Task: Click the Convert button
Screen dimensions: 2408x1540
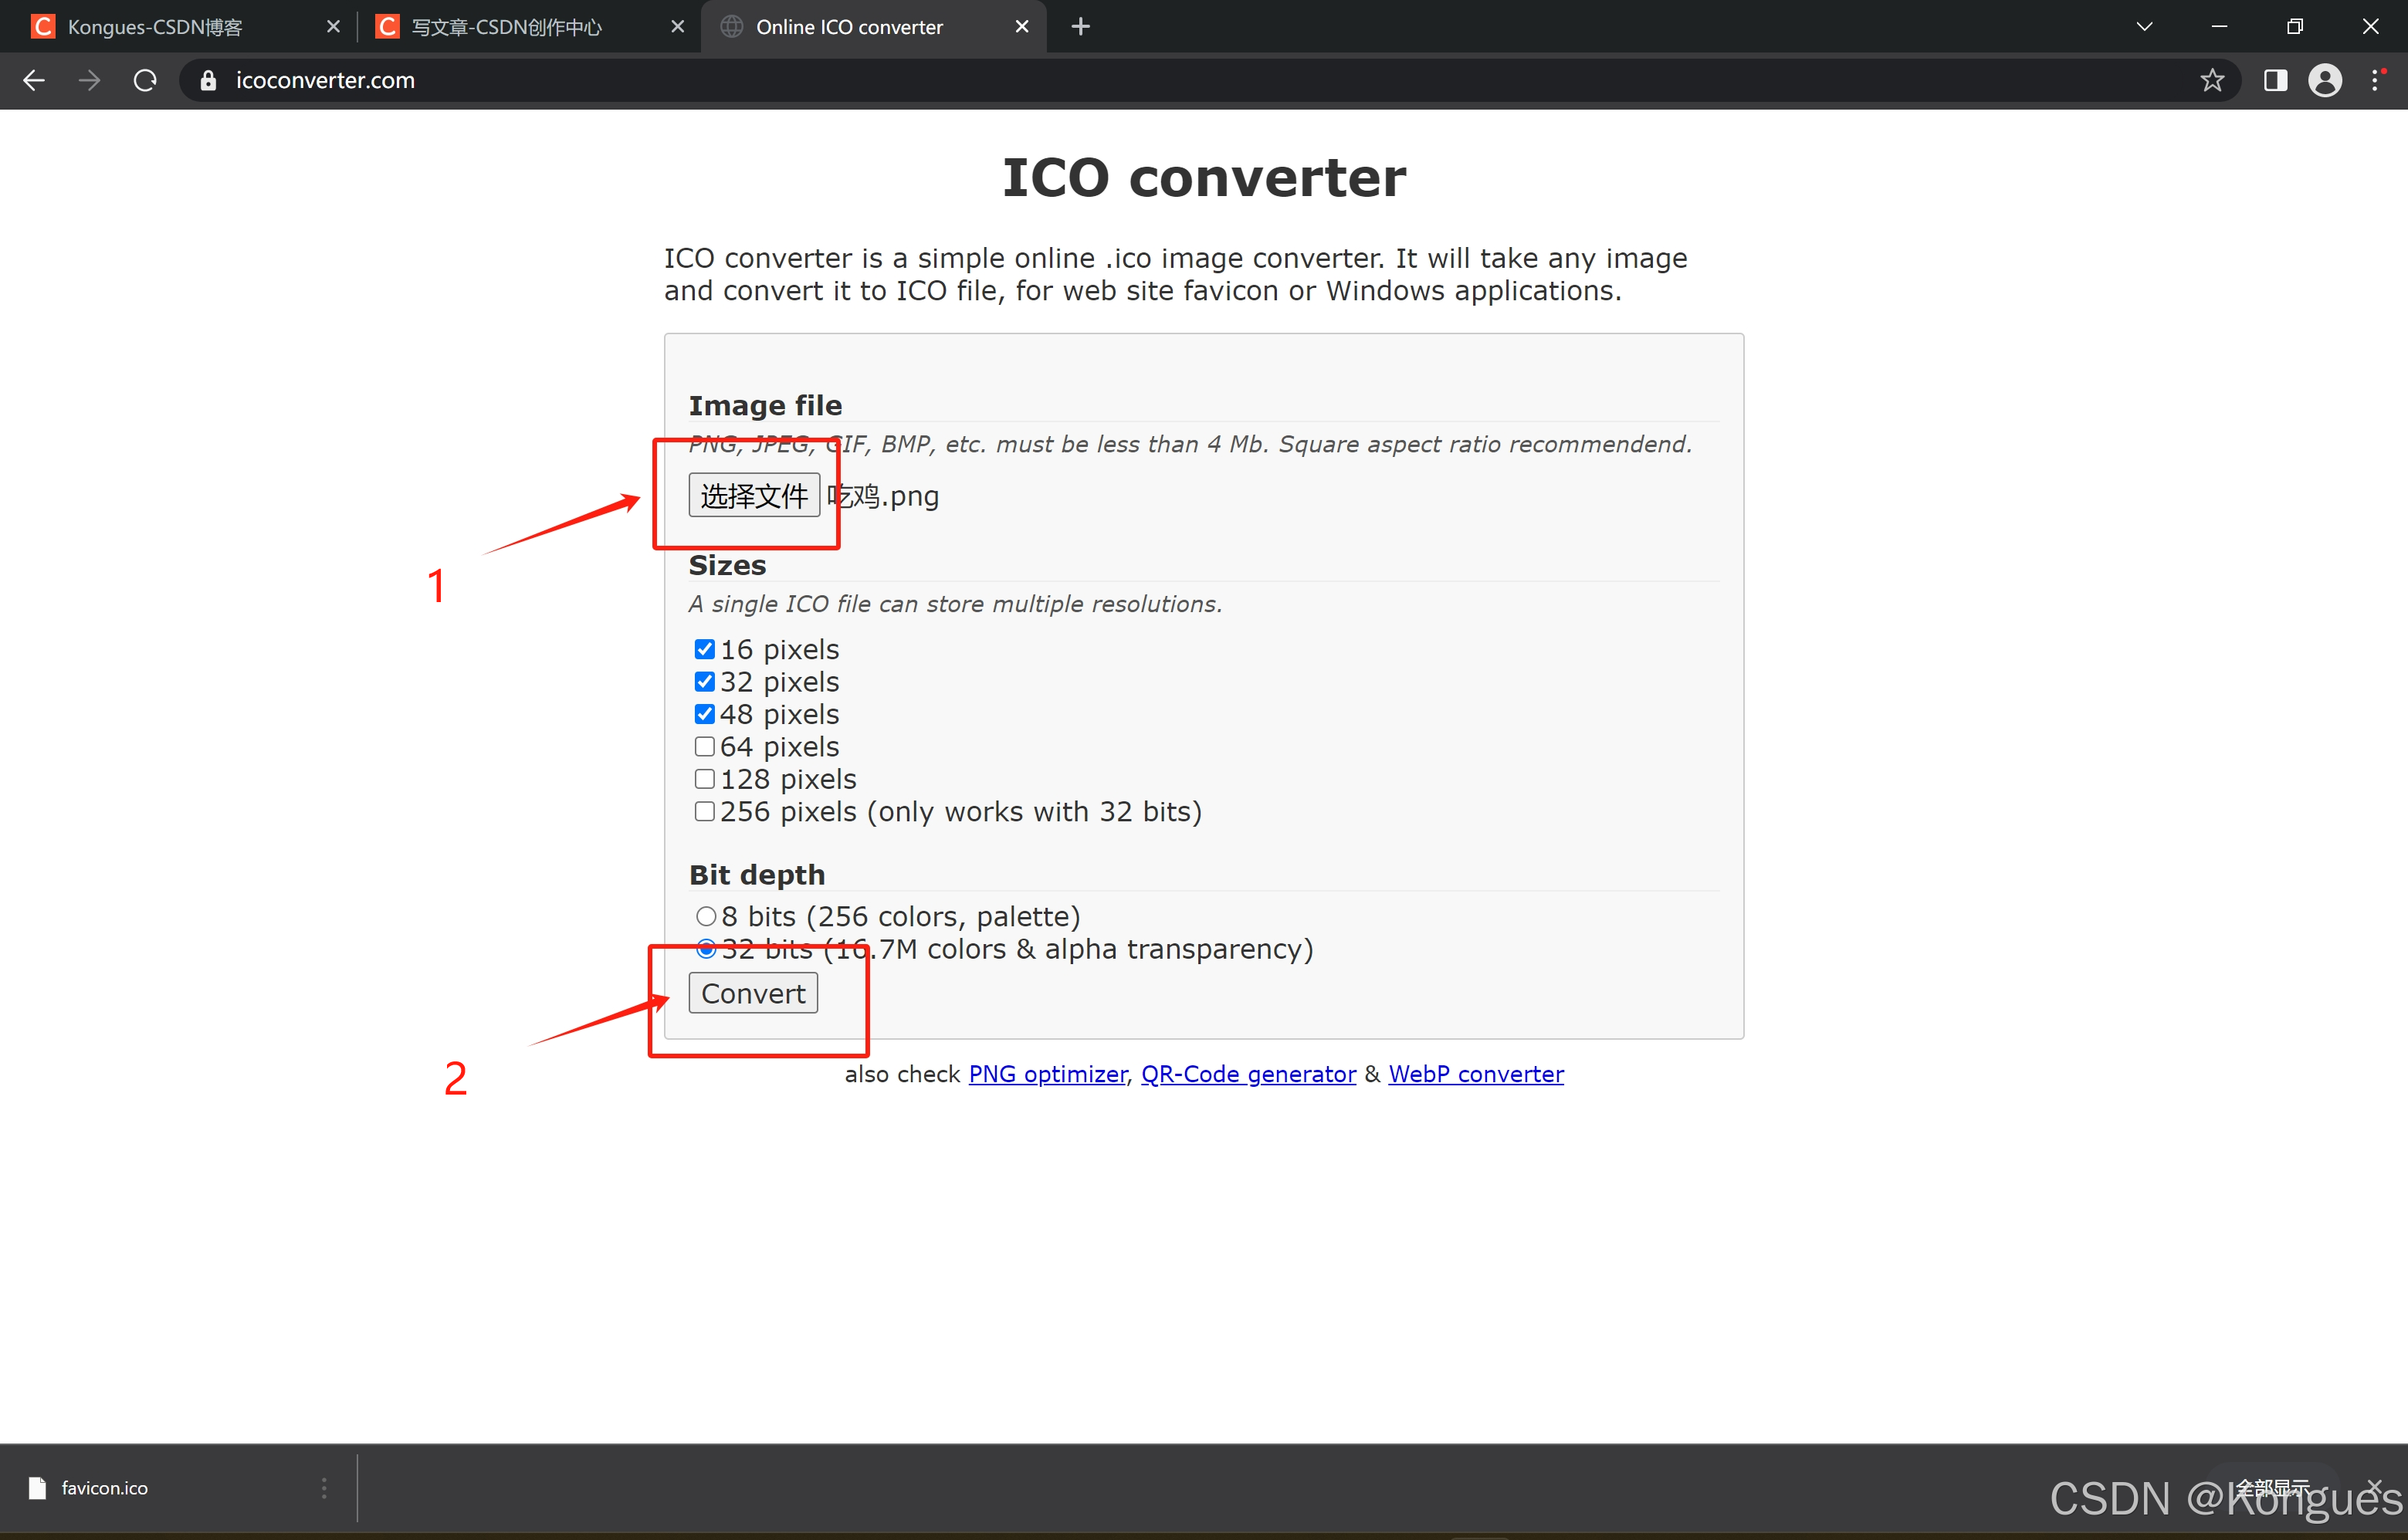Action: pyautogui.click(x=752, y=993)
